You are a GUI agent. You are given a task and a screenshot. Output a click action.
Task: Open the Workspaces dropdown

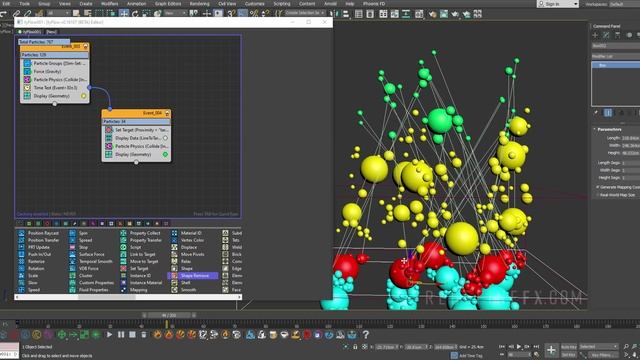(x=624, y=4)
